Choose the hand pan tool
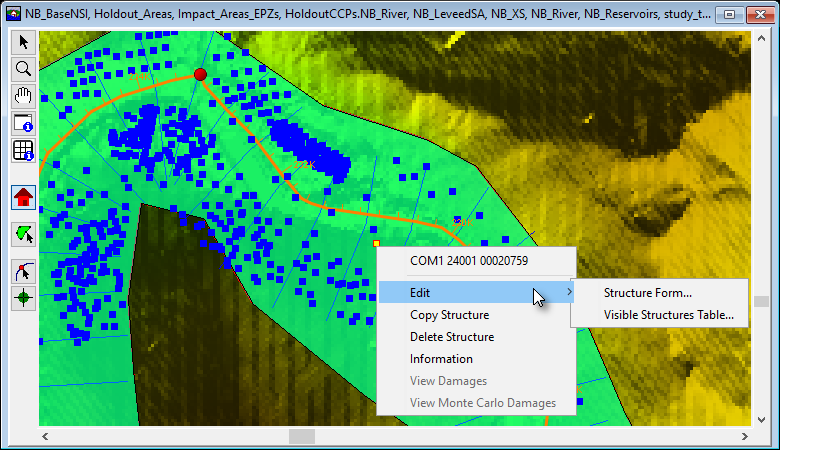840x450 pixels. click(22, 96)
